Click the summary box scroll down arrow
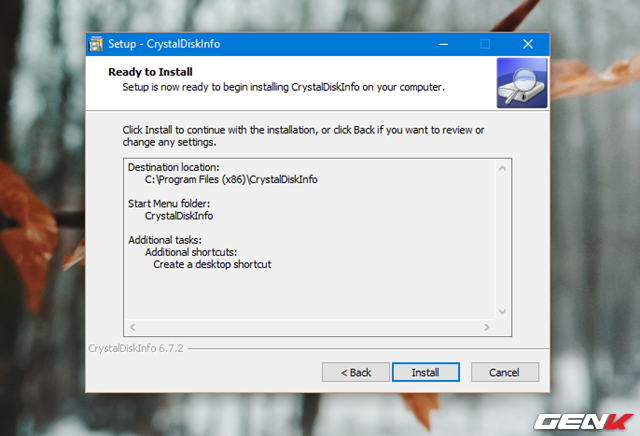 (502, 311)
